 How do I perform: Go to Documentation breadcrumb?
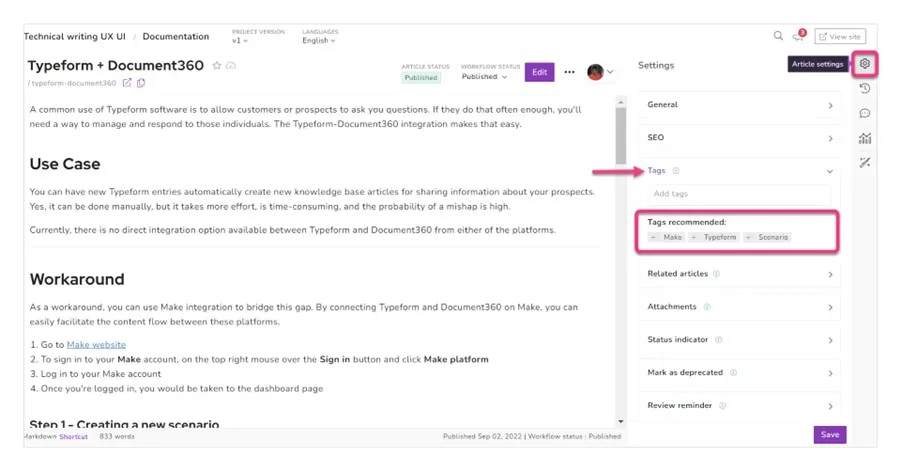coord(175,36)
